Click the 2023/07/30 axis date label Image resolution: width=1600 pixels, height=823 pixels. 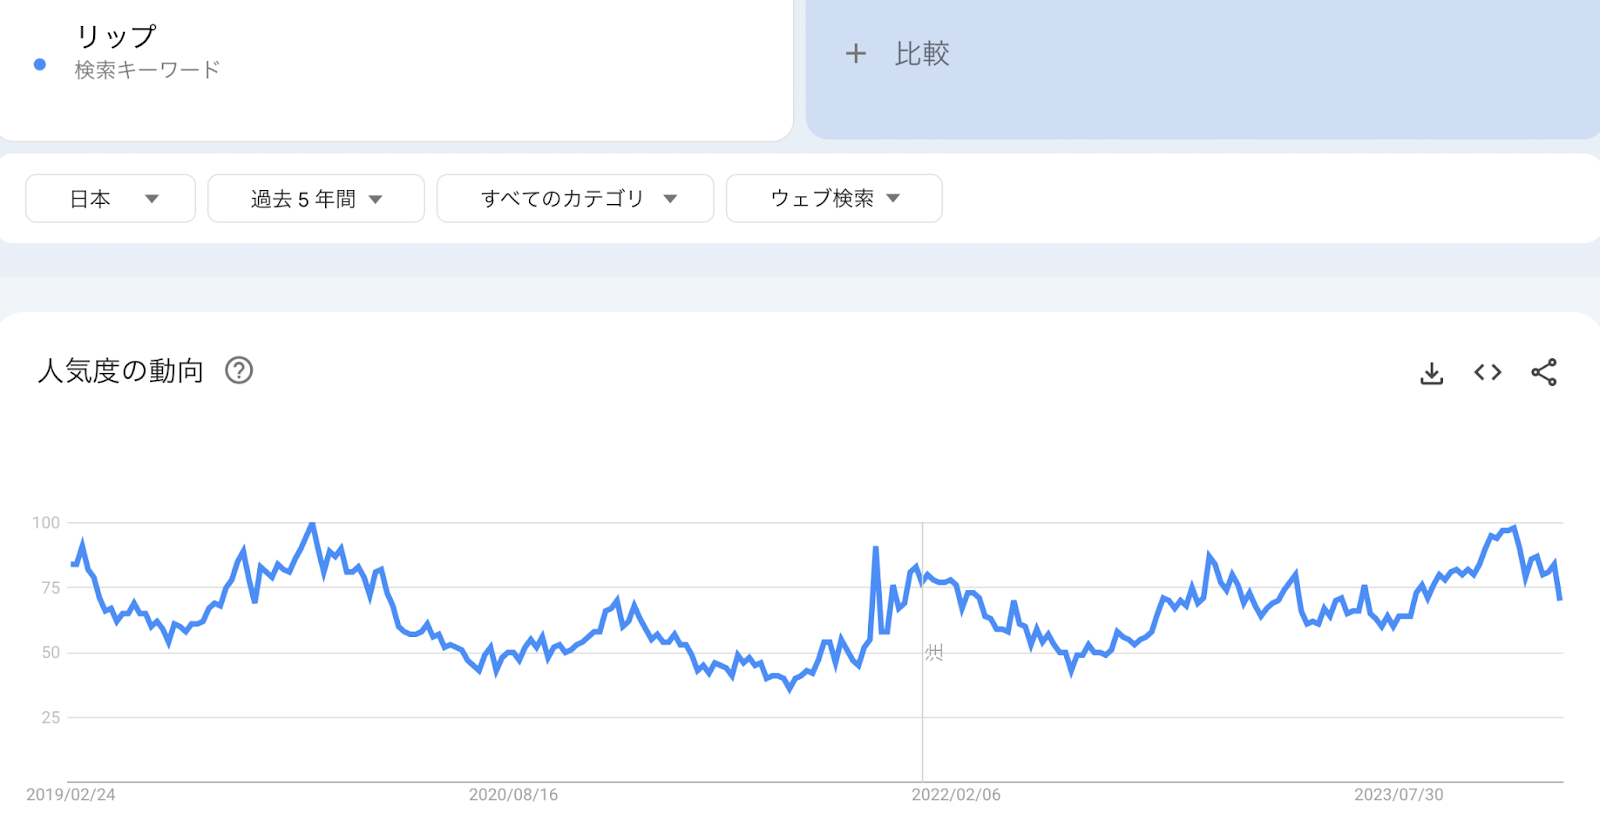1399,795
